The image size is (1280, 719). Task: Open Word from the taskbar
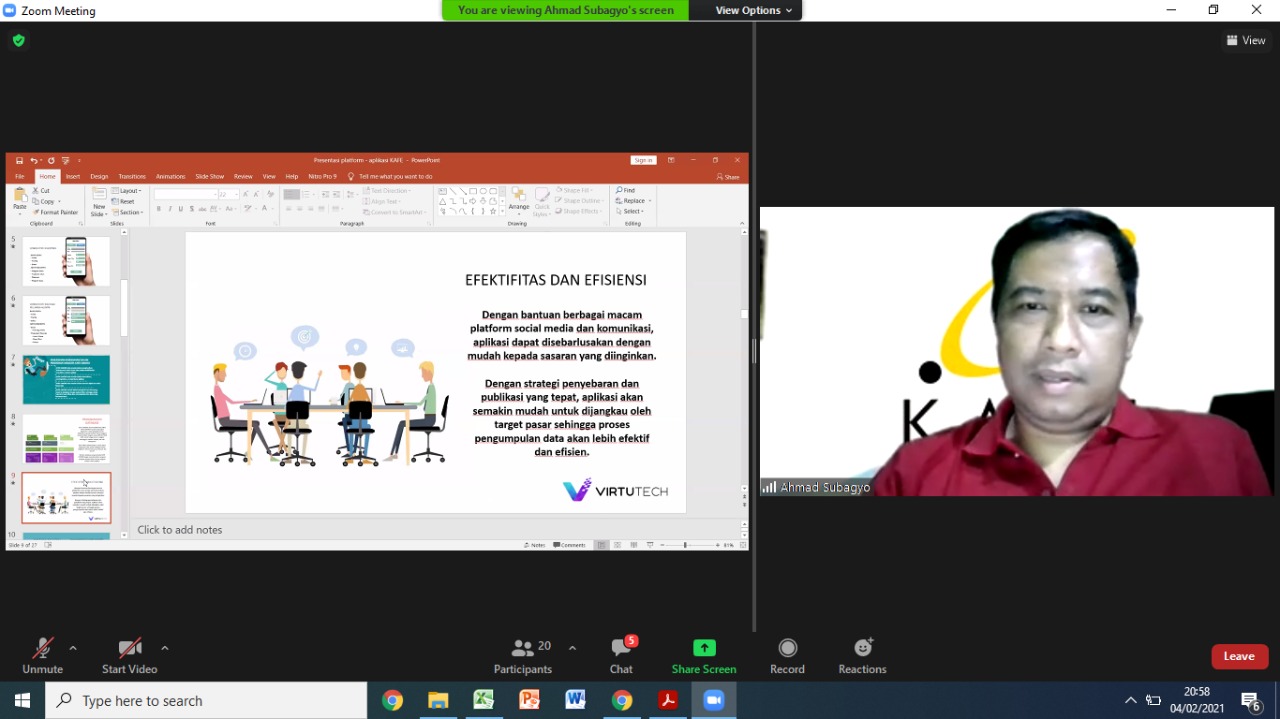click(x=575, y=700)
